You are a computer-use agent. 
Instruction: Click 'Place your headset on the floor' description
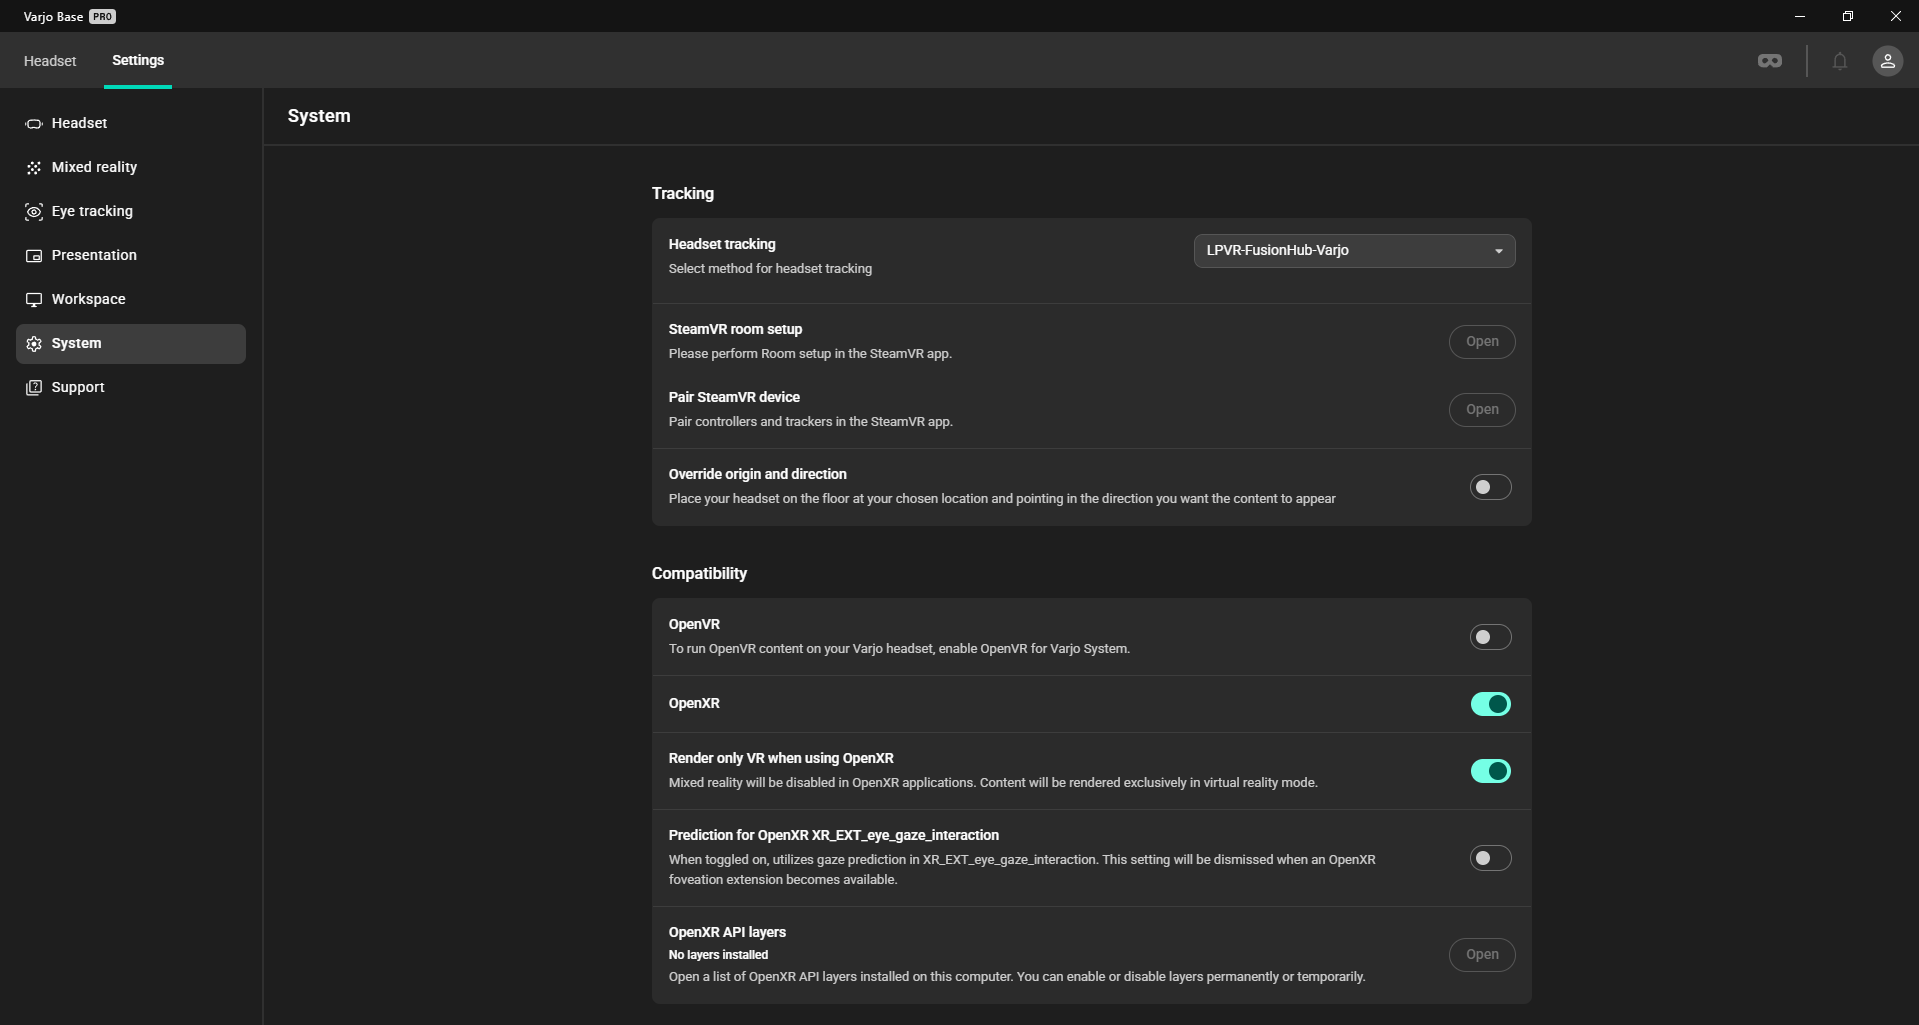[x=1002, y=499]
